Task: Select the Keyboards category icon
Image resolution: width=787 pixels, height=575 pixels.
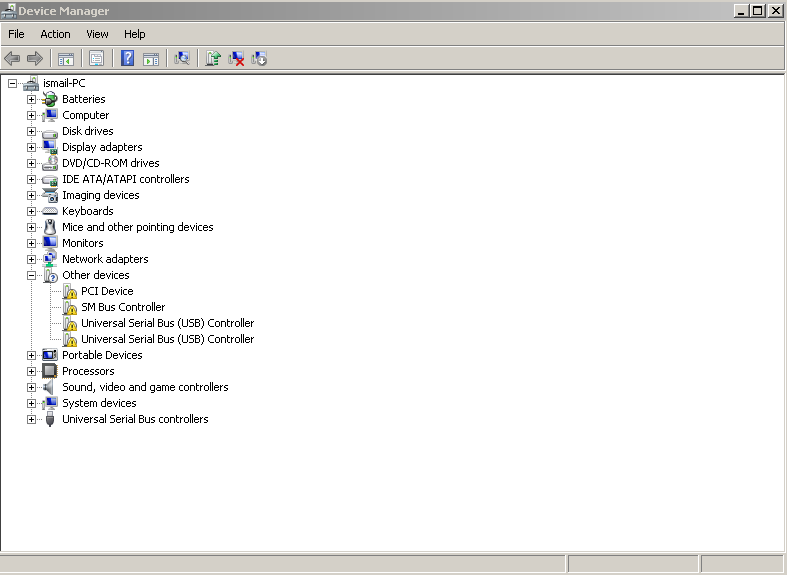Action: click(x=50, y=211)
